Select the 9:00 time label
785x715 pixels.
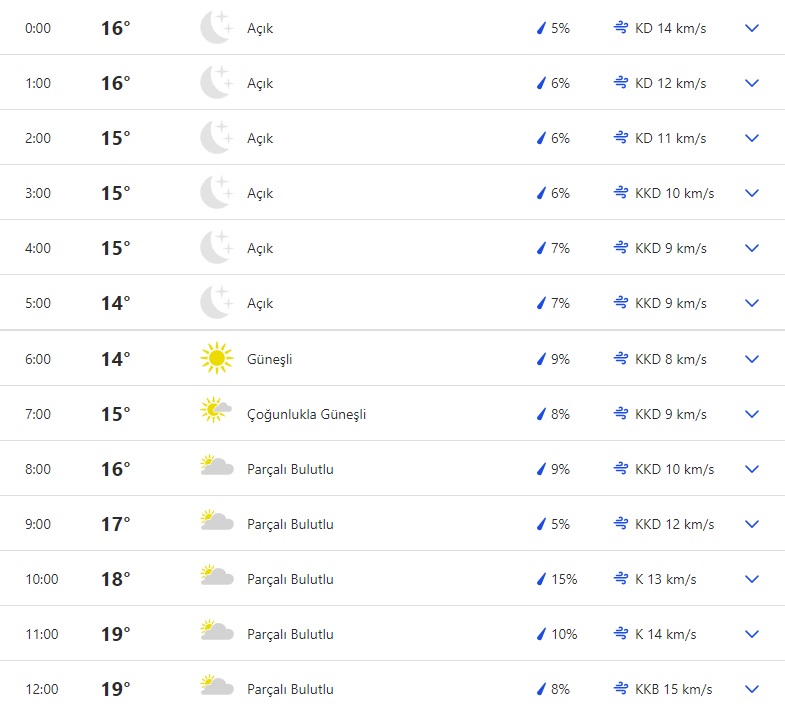[38, 524]
